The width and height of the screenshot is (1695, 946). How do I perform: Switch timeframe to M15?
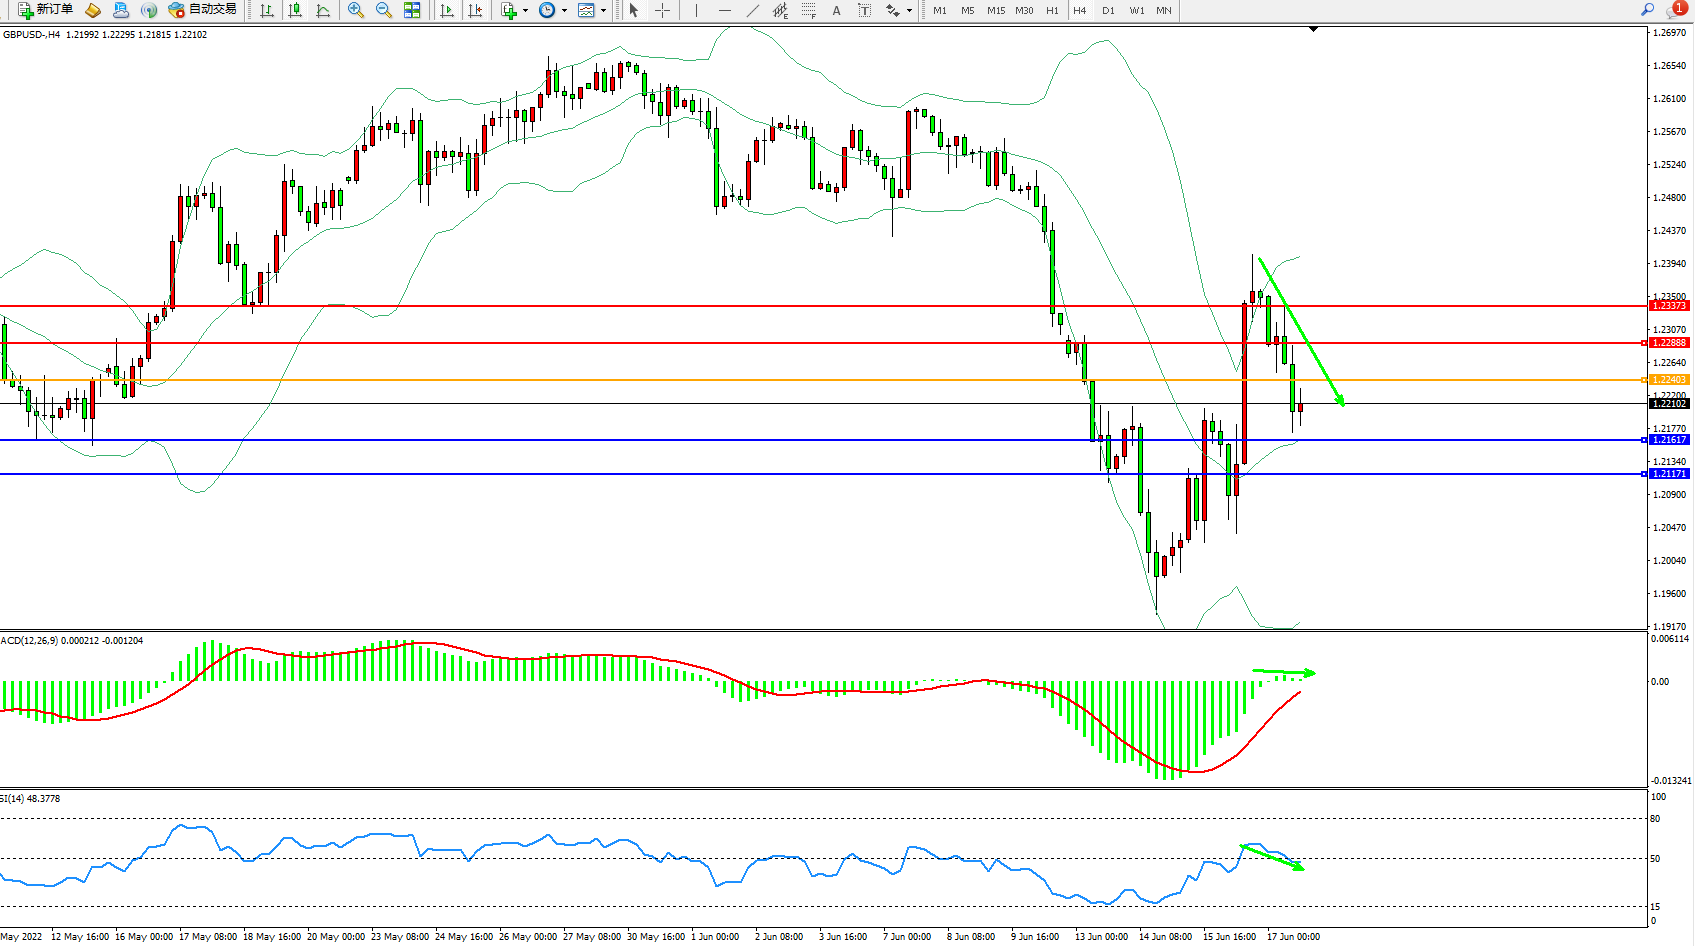[x=996, y=10]
